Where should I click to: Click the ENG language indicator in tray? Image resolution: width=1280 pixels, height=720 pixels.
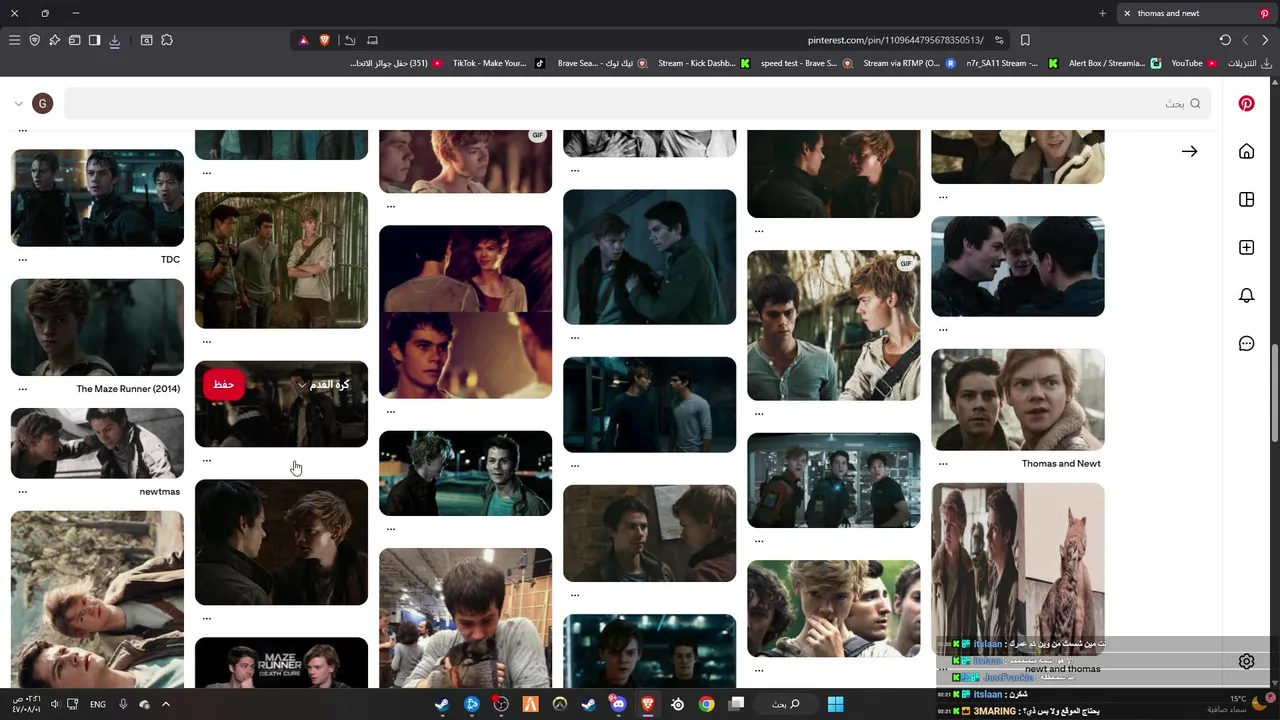[x=97, y=704]
